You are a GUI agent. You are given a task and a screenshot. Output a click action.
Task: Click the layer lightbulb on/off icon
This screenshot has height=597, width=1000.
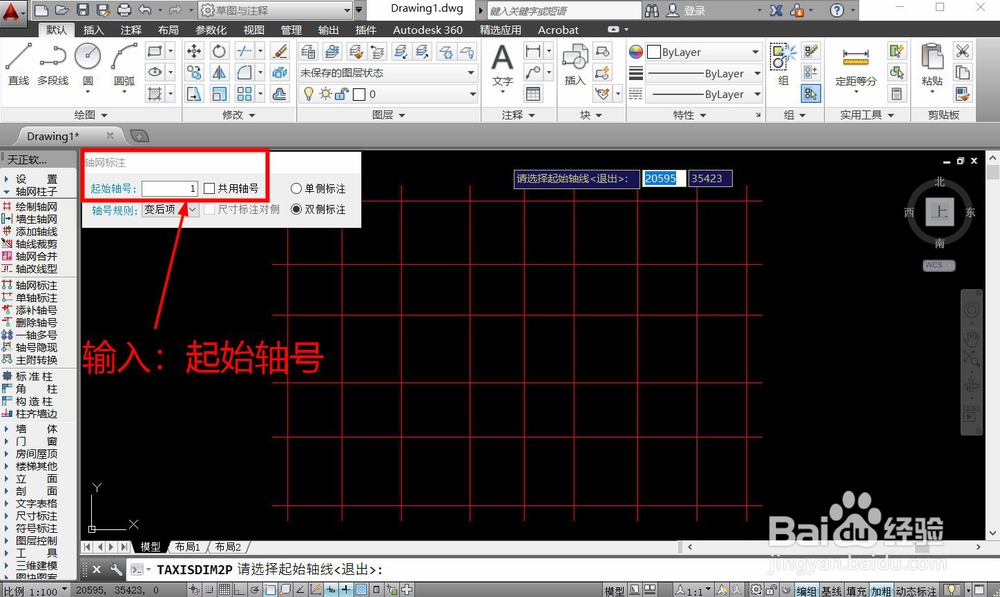pyautogui.click(x=309, y=94)
